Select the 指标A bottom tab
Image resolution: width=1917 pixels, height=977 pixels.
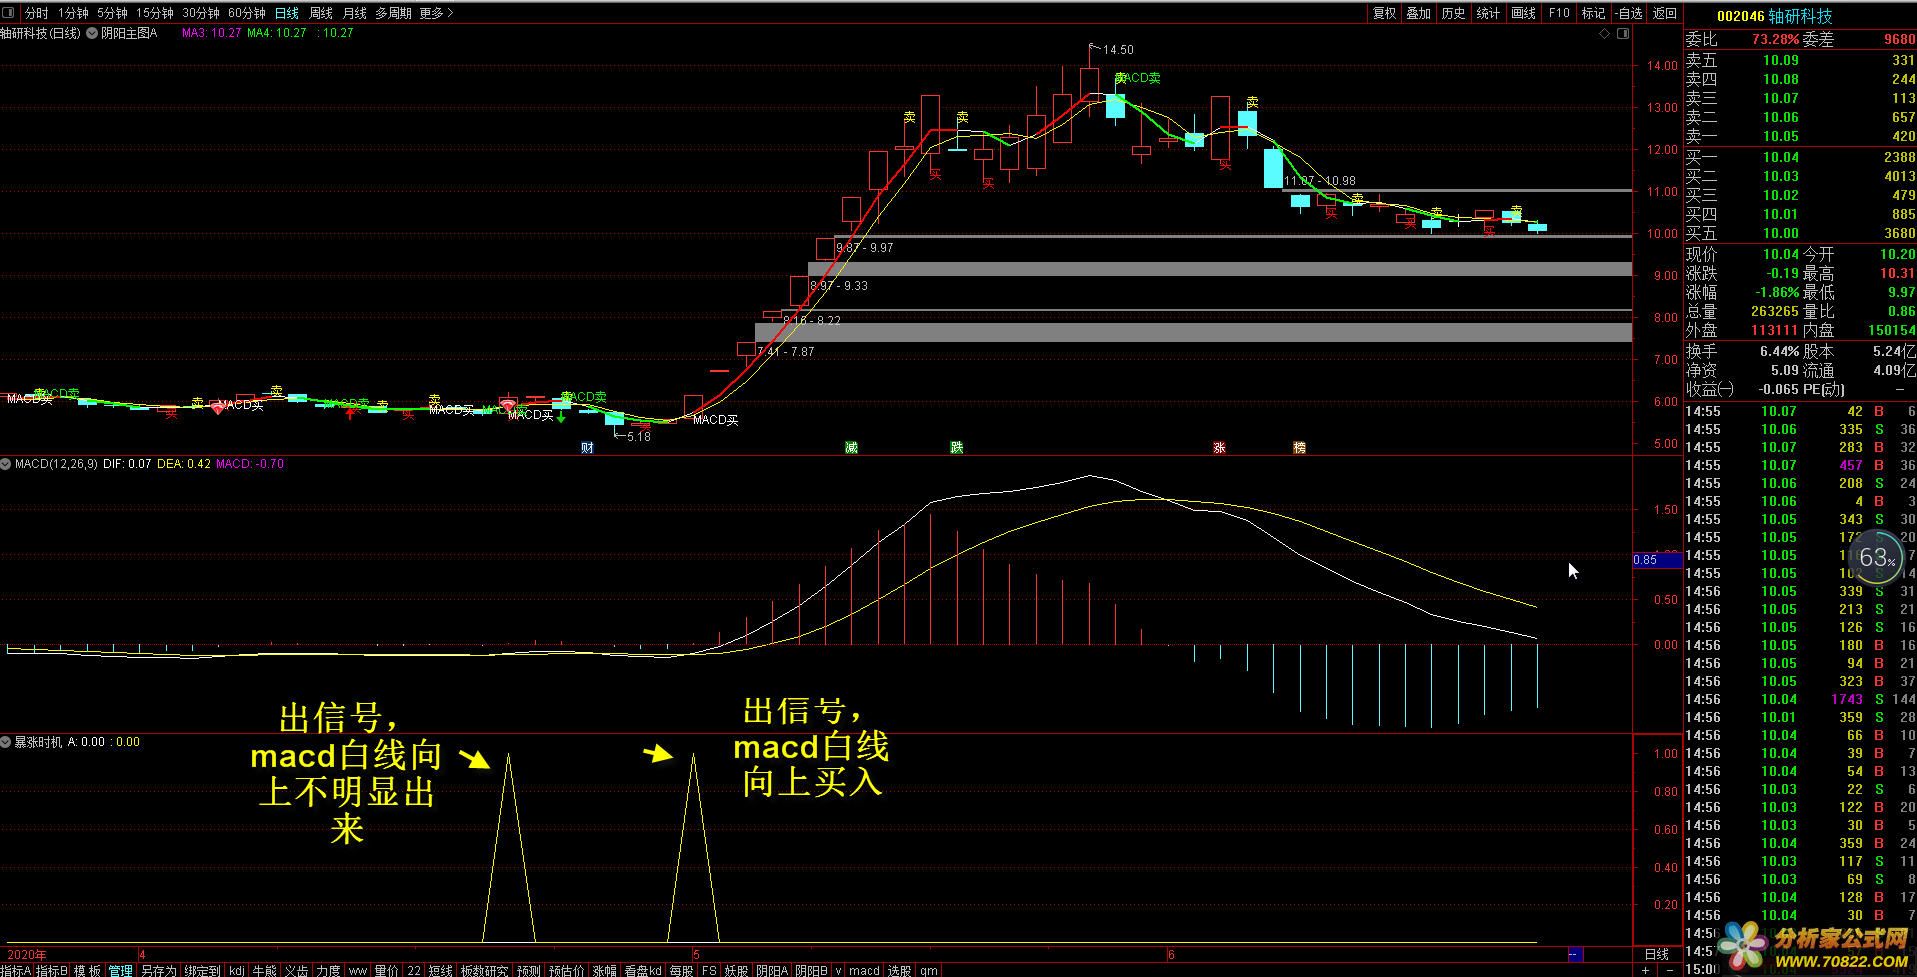[16, 970]
